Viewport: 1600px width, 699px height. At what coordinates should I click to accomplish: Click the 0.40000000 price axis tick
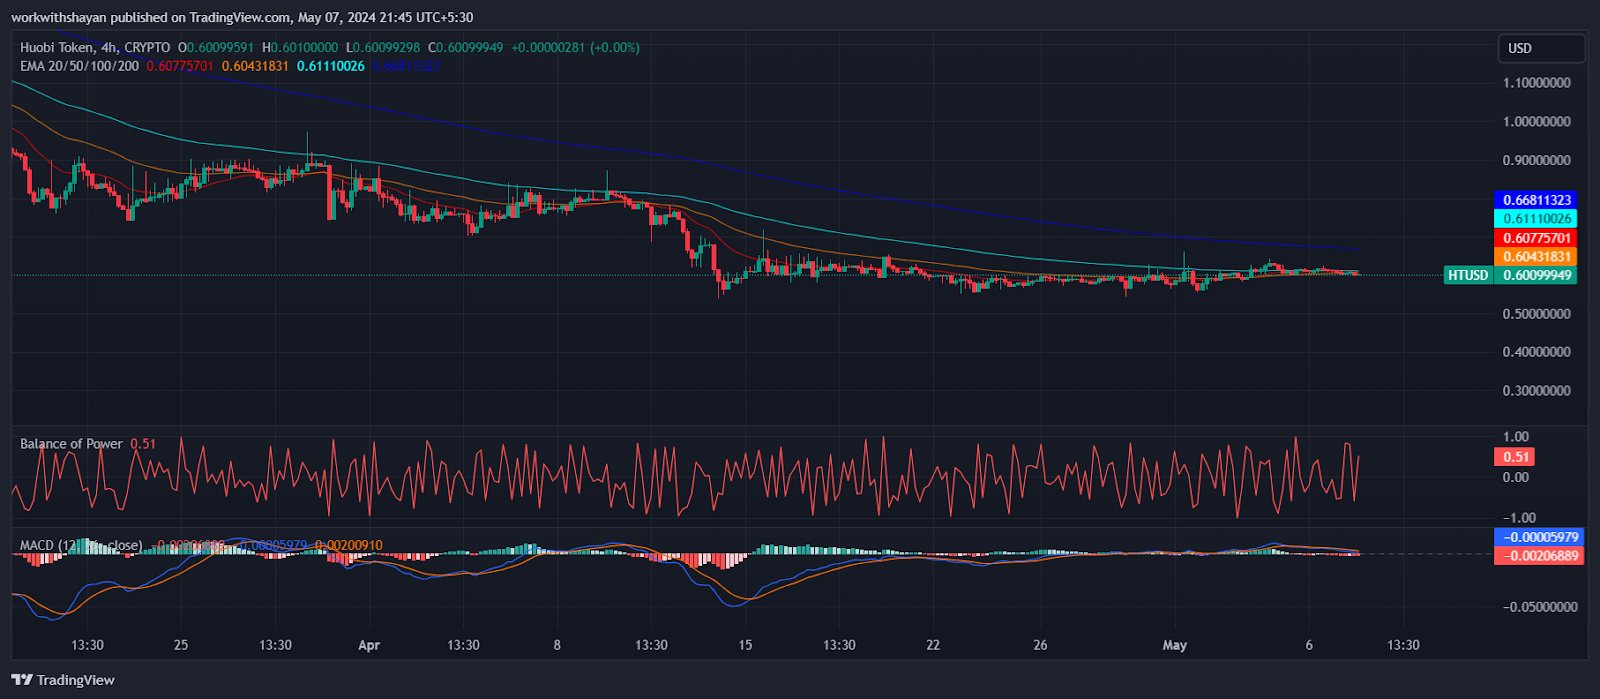click(x=1537, y=352)
